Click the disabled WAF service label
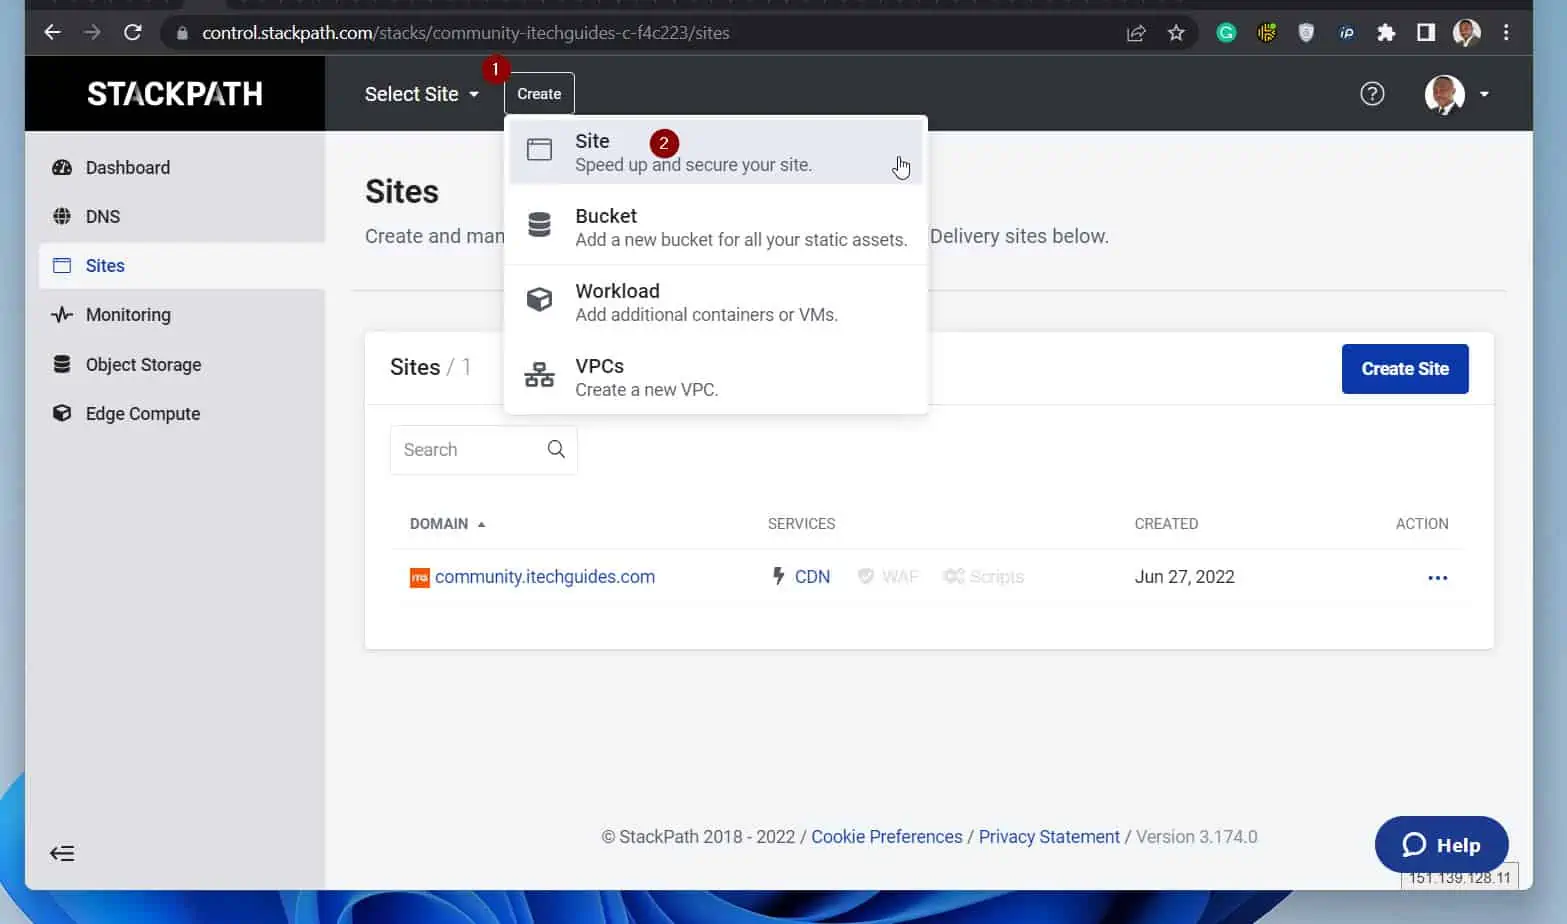The image size is (1567, 924). [x=888, y=577]
